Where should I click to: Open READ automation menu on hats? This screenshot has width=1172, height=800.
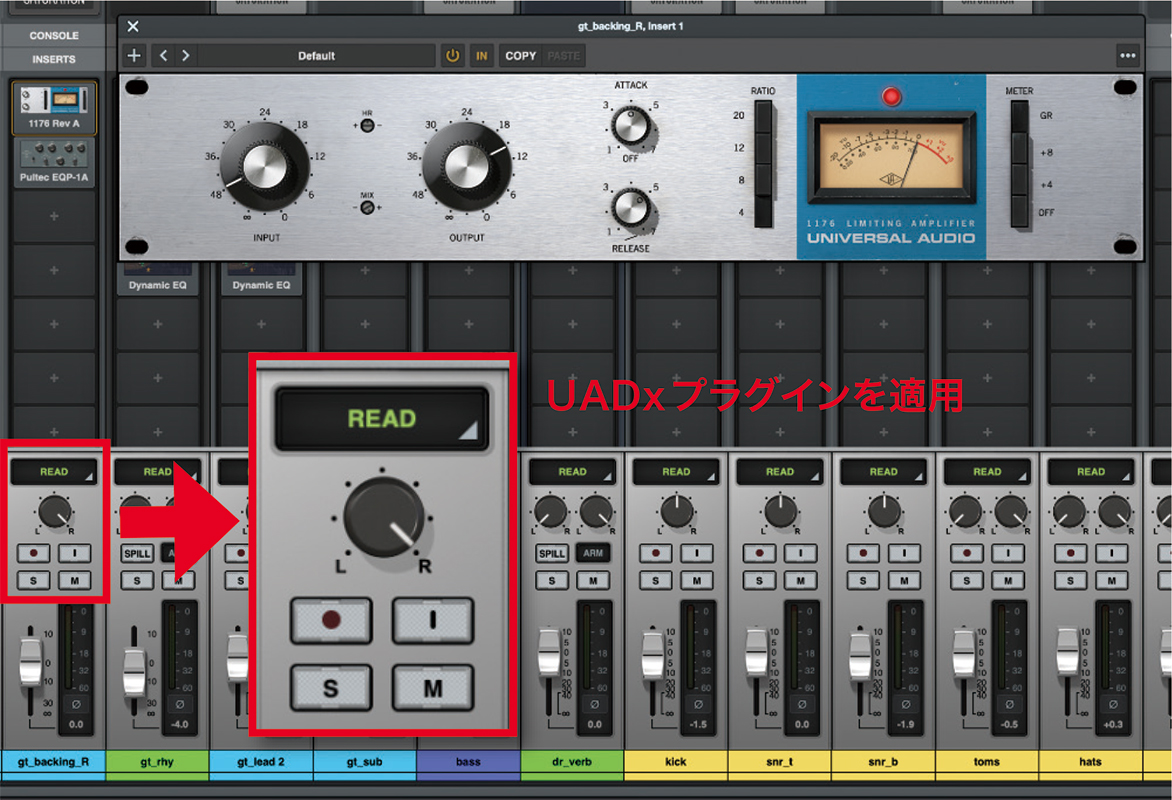click(x=1091, y=472)
